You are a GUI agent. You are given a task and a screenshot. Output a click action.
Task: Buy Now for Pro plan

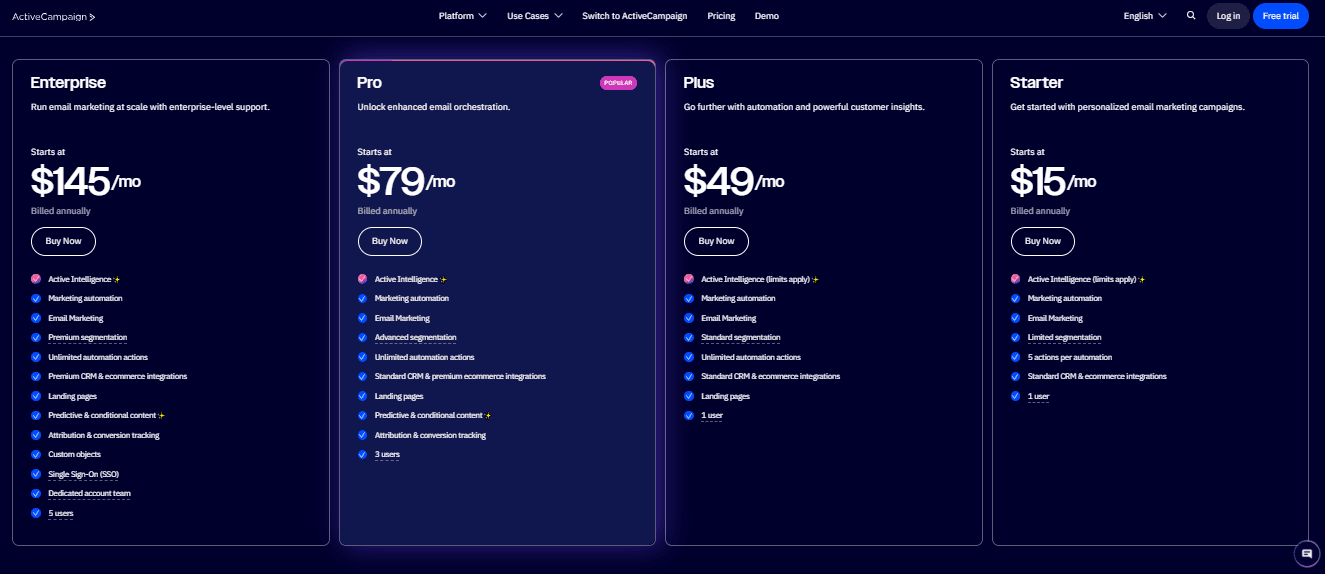pyautogui.click(x=390, y=241)
